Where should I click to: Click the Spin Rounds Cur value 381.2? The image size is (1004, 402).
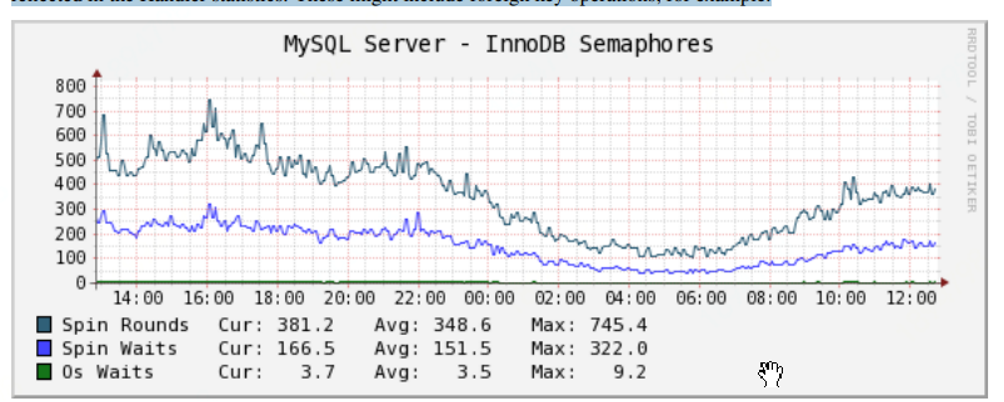(x=305, y=325)
